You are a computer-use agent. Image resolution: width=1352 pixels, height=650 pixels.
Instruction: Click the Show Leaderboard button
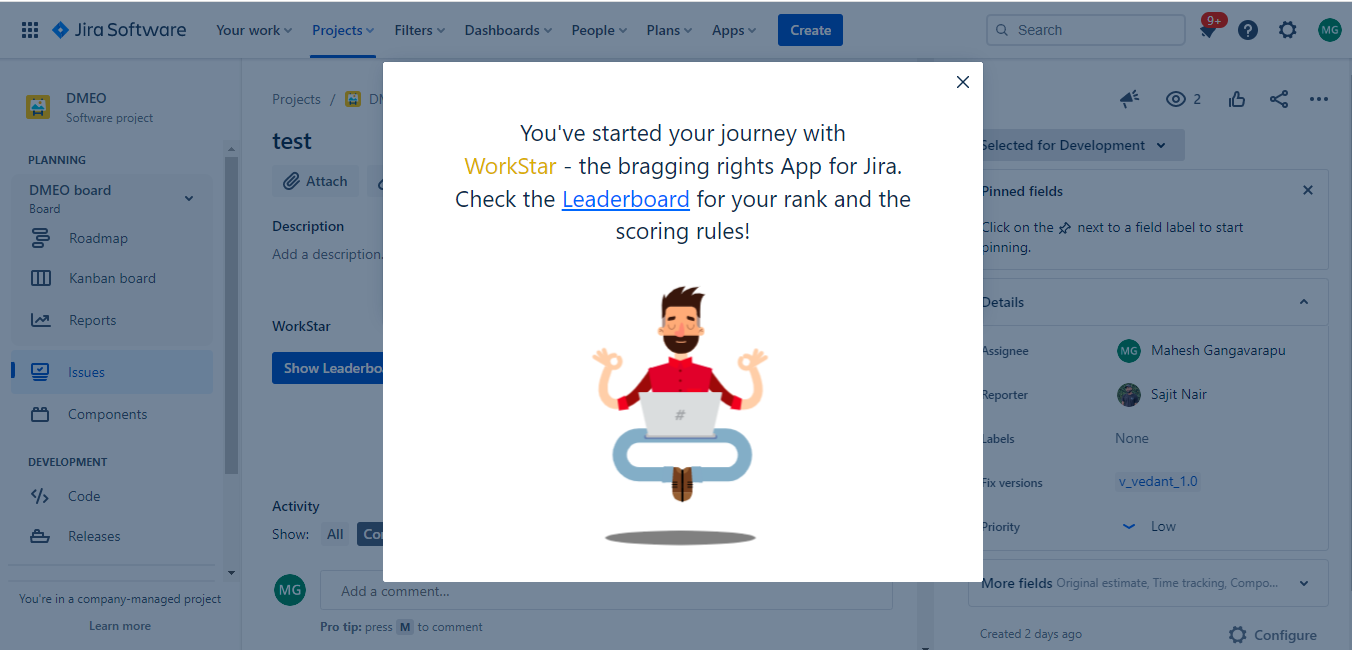328,368
